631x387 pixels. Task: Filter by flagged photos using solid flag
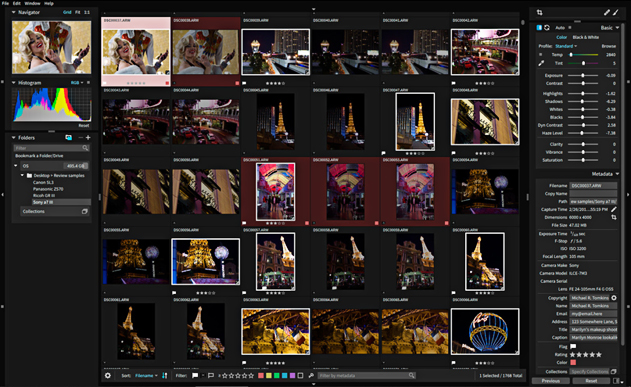195,375
